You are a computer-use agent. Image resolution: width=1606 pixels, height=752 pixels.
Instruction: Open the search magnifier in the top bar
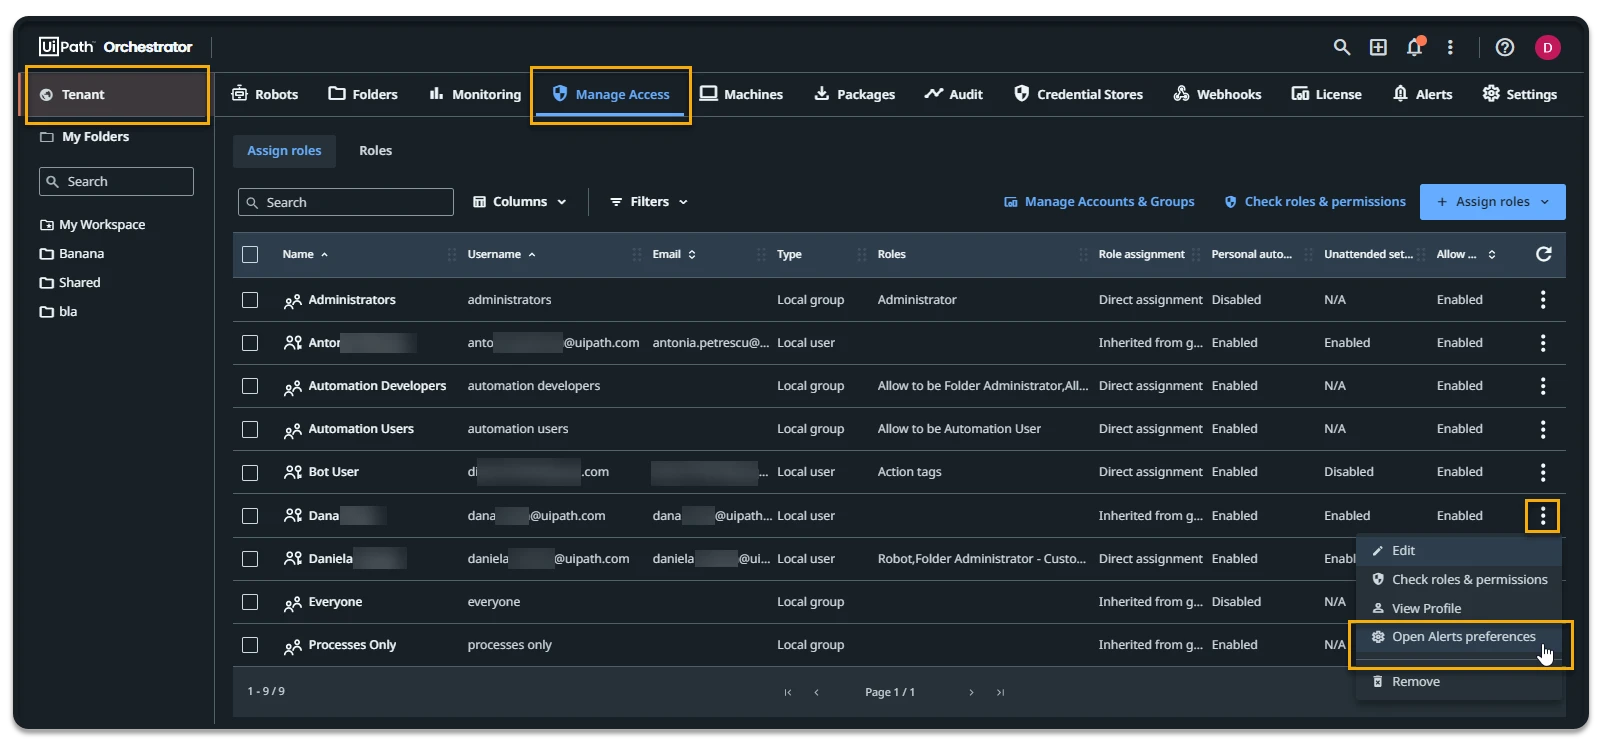tap(1342, 47)
